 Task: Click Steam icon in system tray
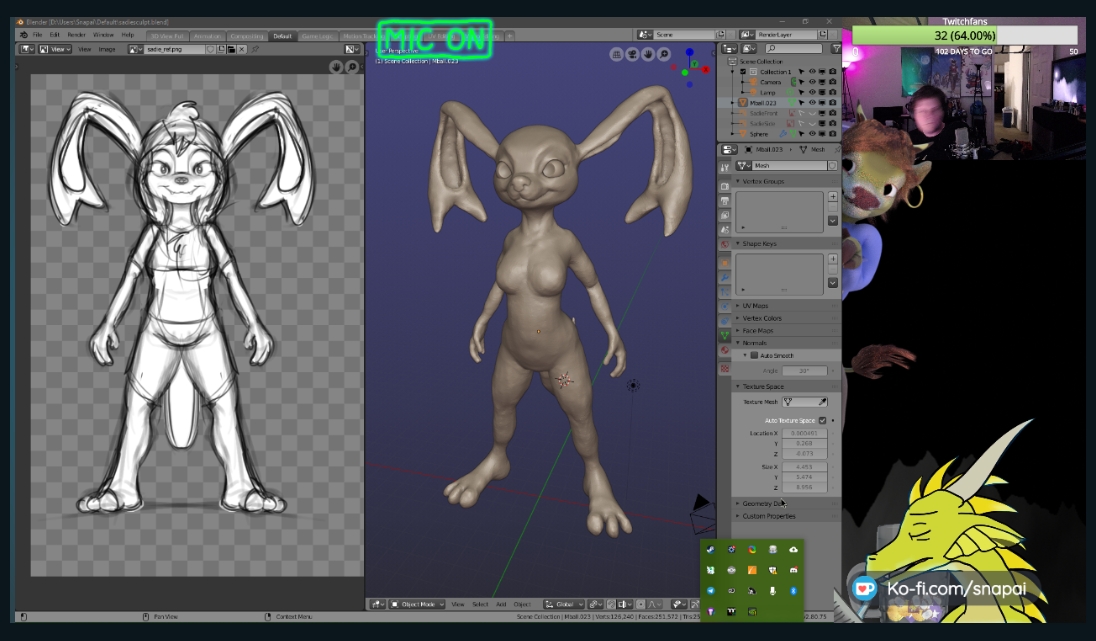point(711,550)
